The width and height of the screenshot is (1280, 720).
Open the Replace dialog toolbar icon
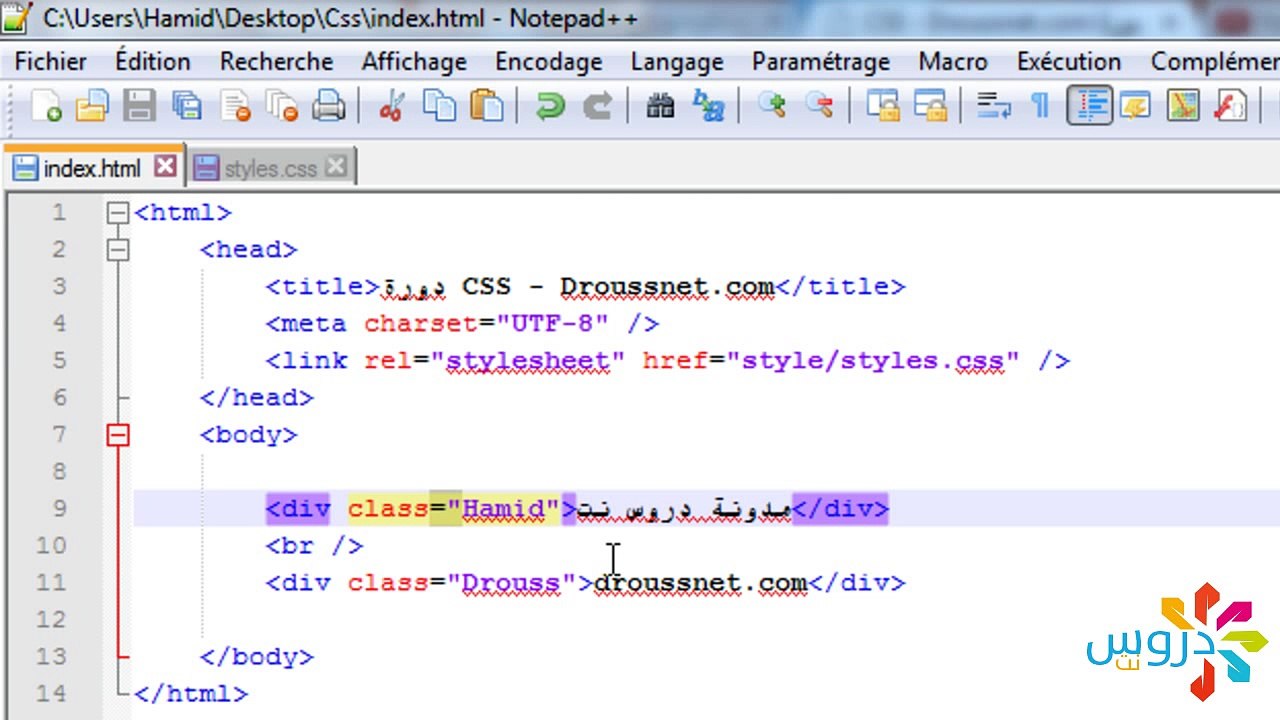708,105
